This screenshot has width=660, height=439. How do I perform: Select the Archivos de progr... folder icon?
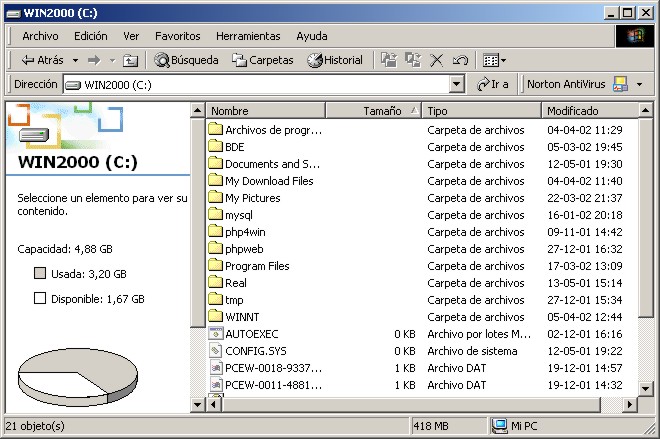(216, 129)
